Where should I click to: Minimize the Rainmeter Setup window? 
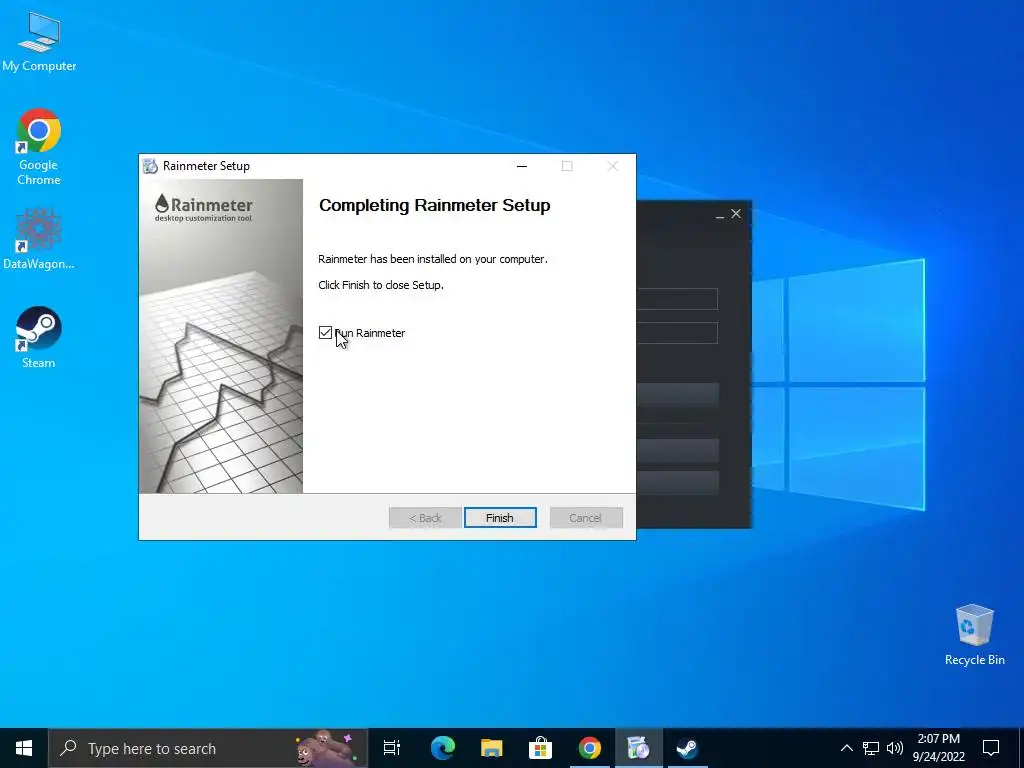522,167
